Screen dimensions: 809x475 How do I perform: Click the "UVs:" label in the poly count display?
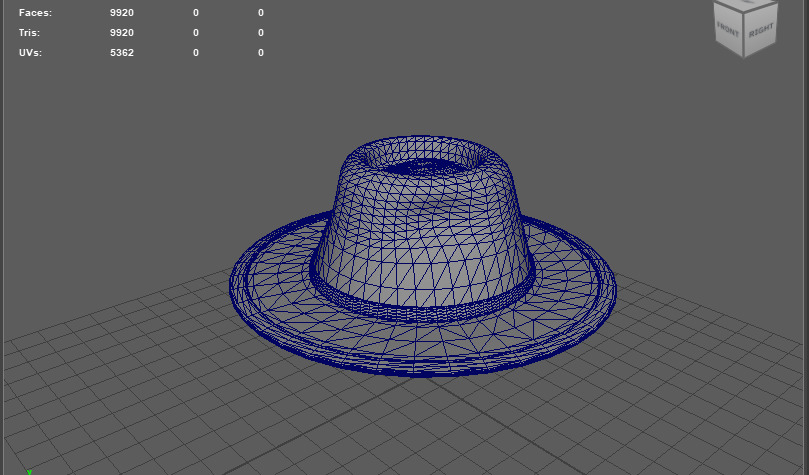[x=30, y=53]
